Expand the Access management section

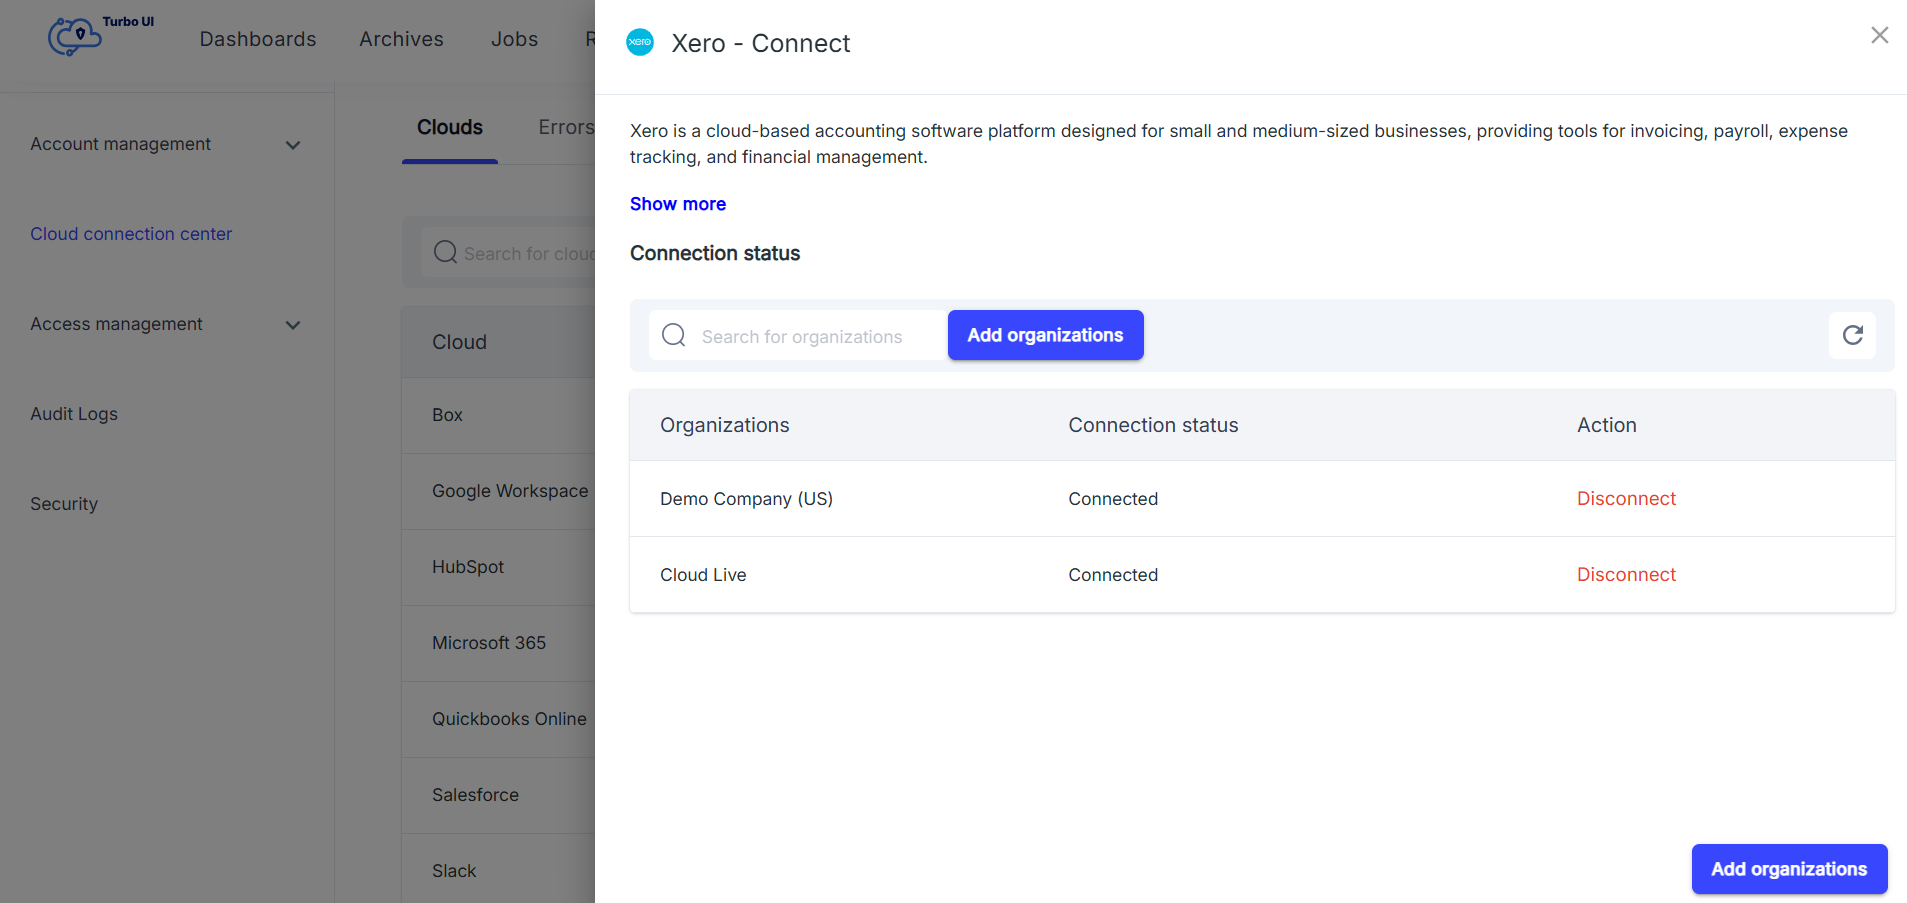point(293,325)
